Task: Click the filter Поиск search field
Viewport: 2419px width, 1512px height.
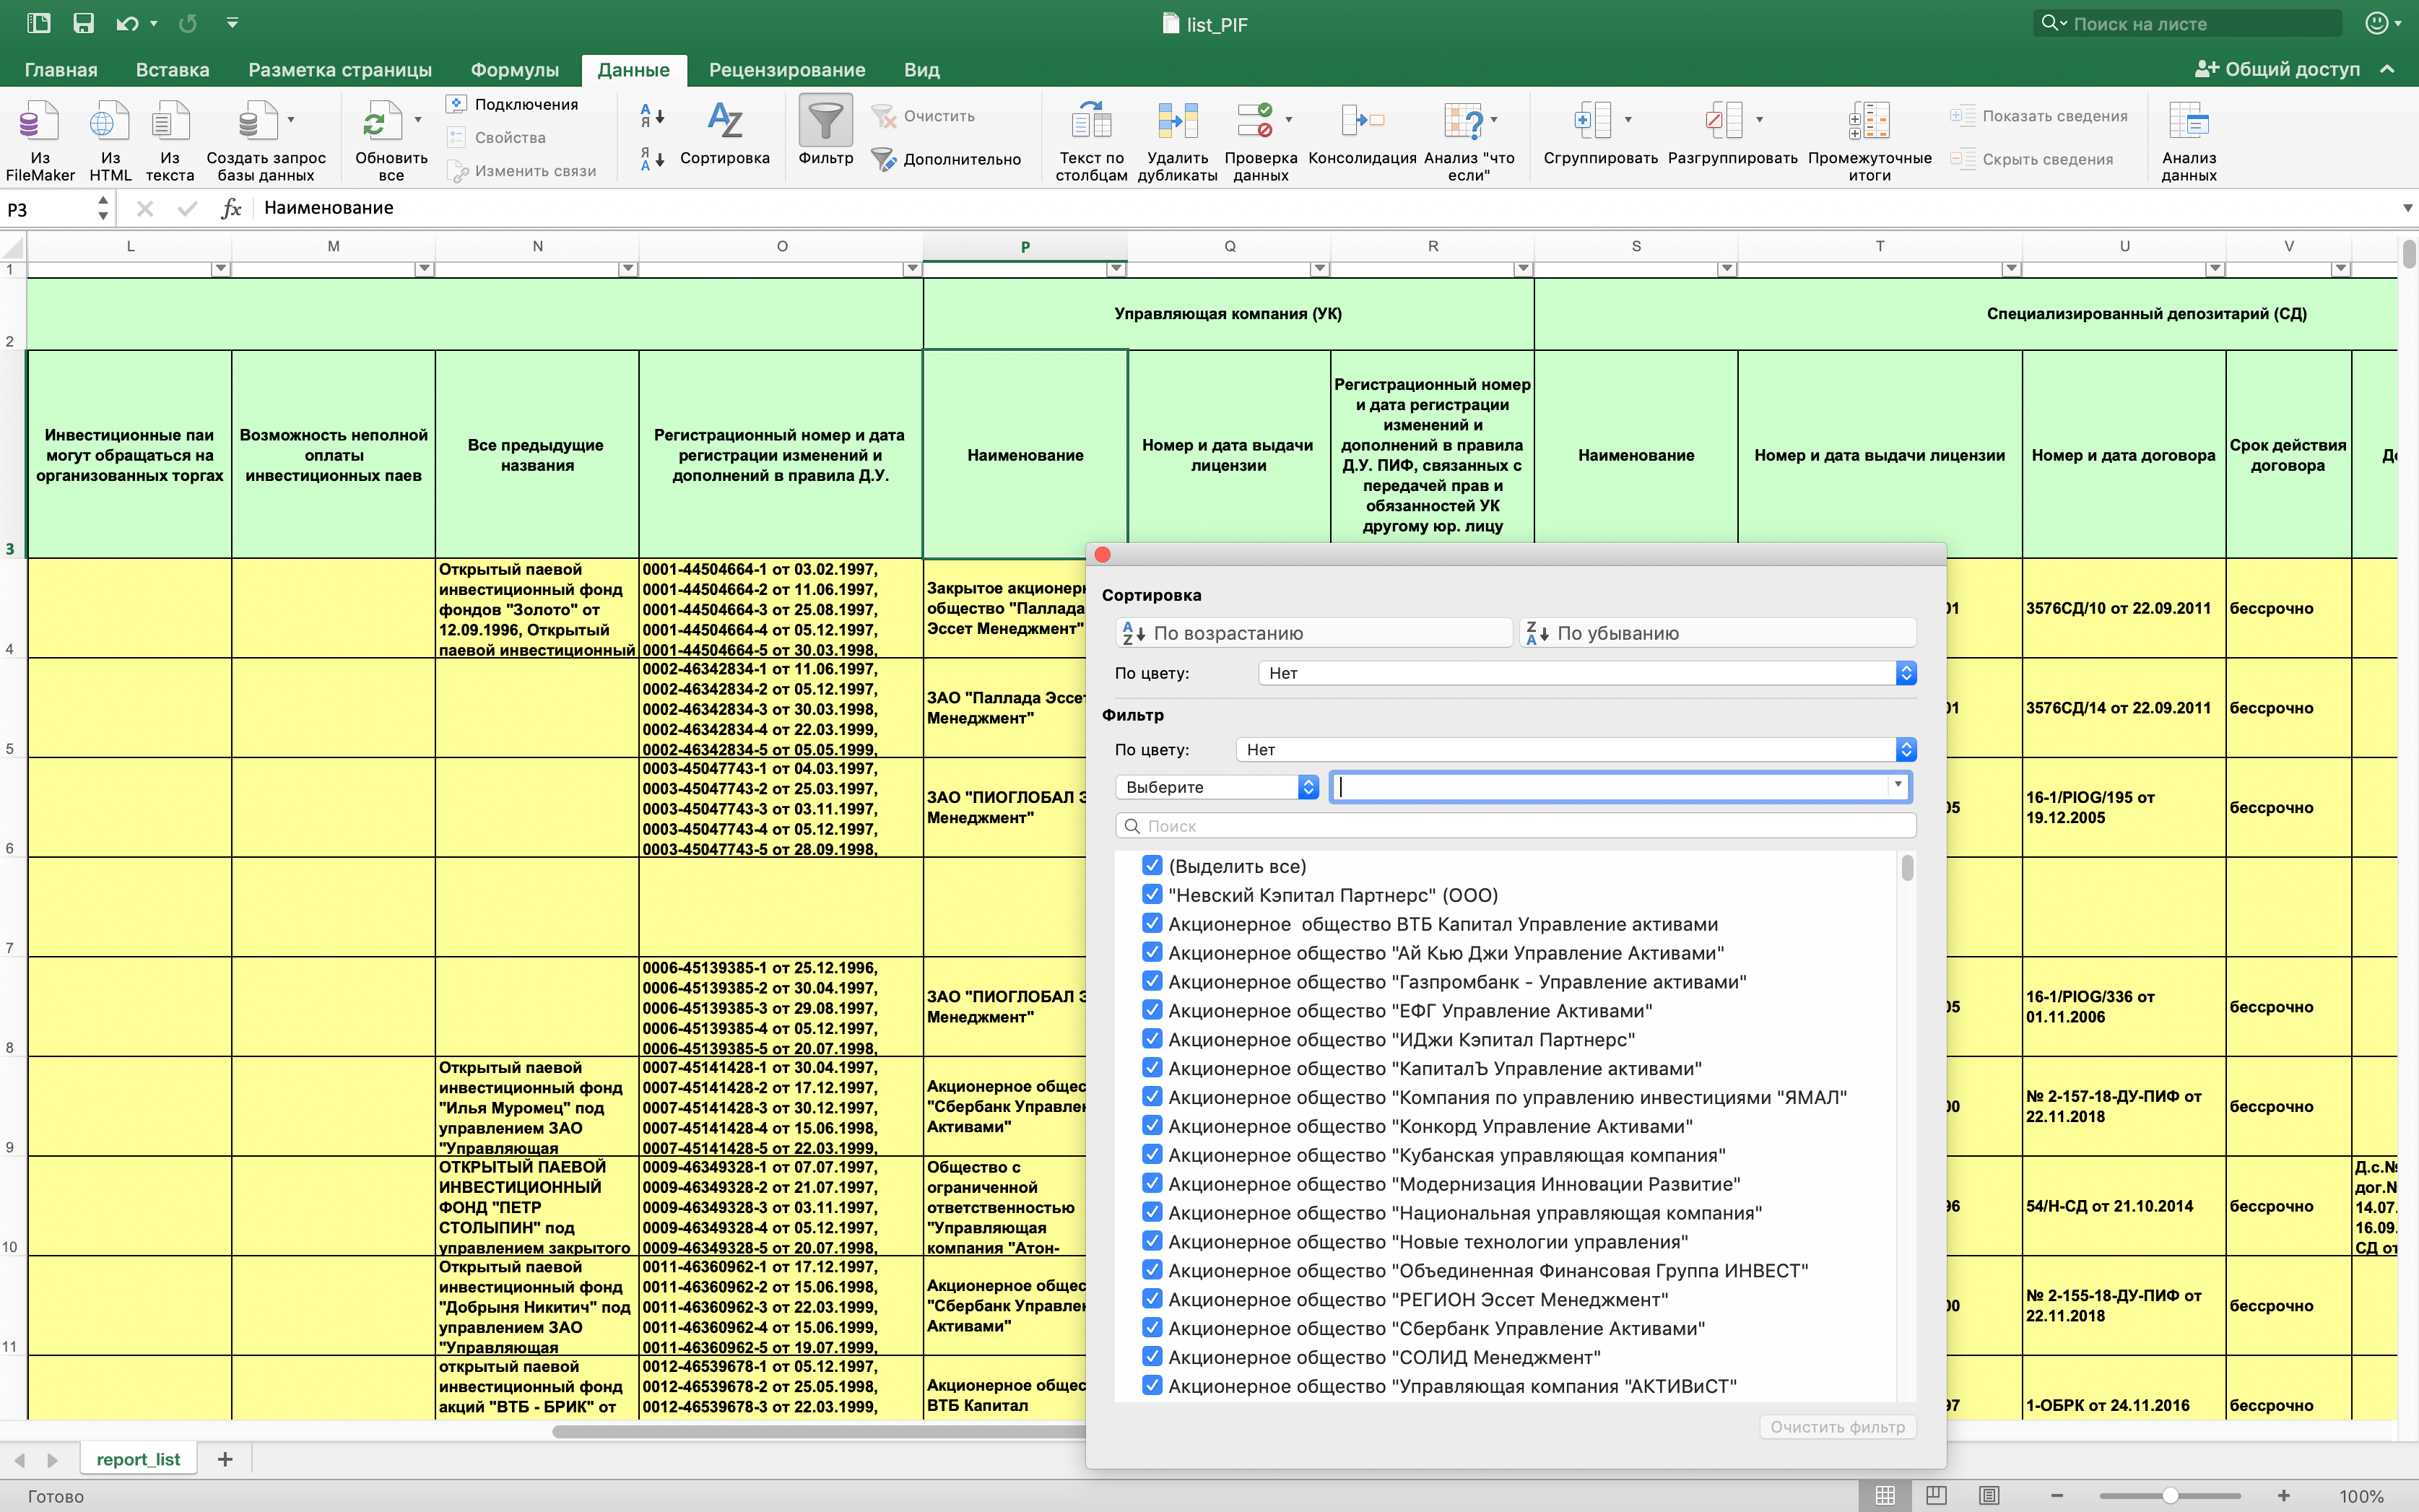Action: coord(1515,825)
